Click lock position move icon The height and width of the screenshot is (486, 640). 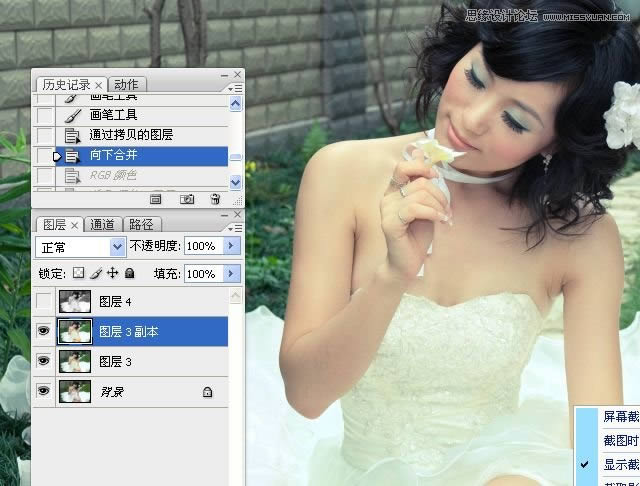pos(112,273)
